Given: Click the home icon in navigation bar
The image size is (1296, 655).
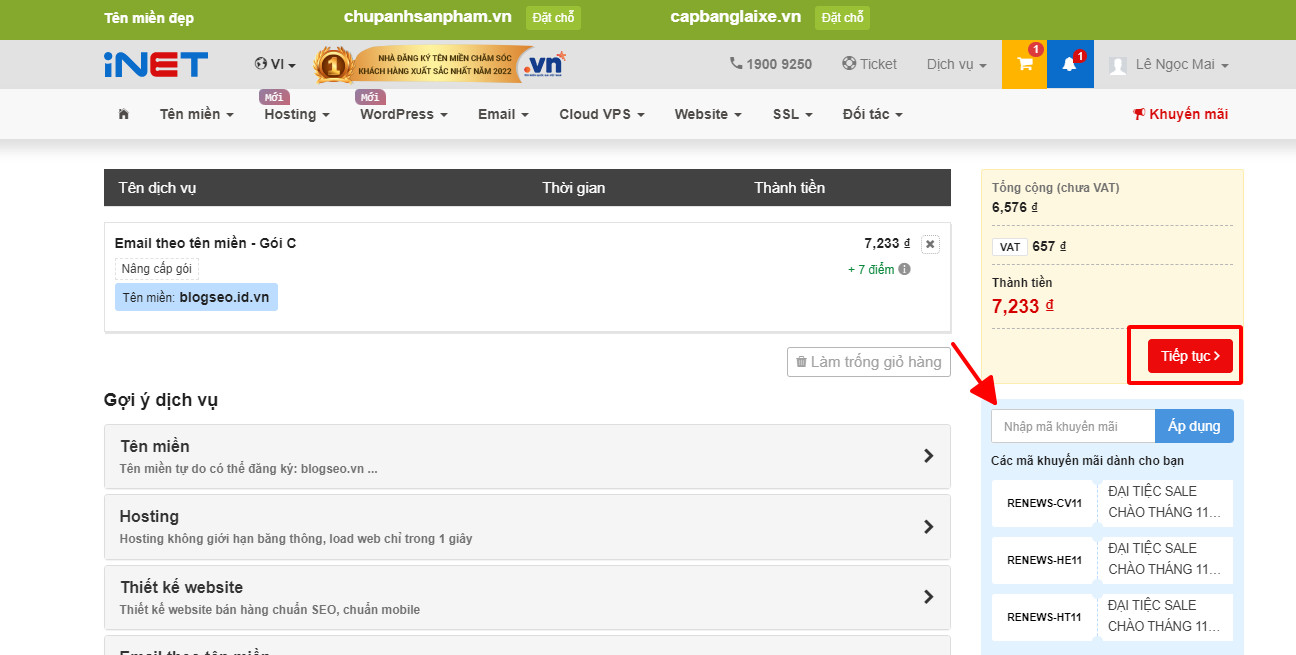Looking at the screenshot, I should (124, 114).
